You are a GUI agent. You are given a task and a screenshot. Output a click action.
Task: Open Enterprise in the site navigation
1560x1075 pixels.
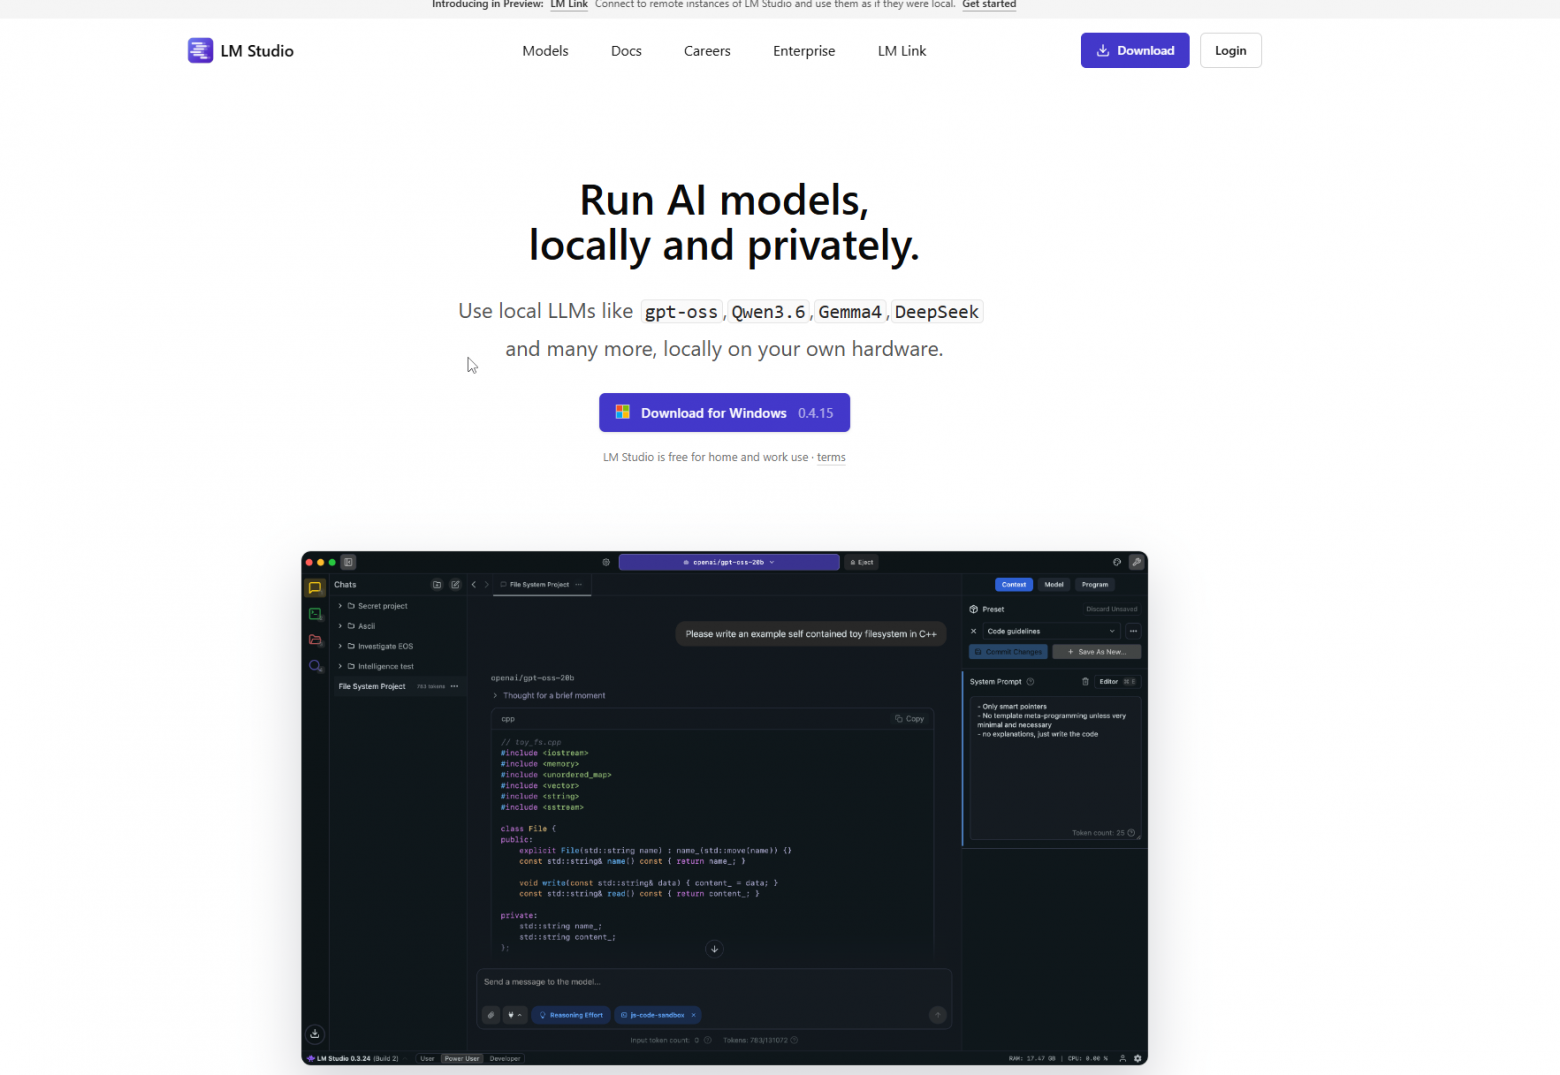[x=804, y=51]
